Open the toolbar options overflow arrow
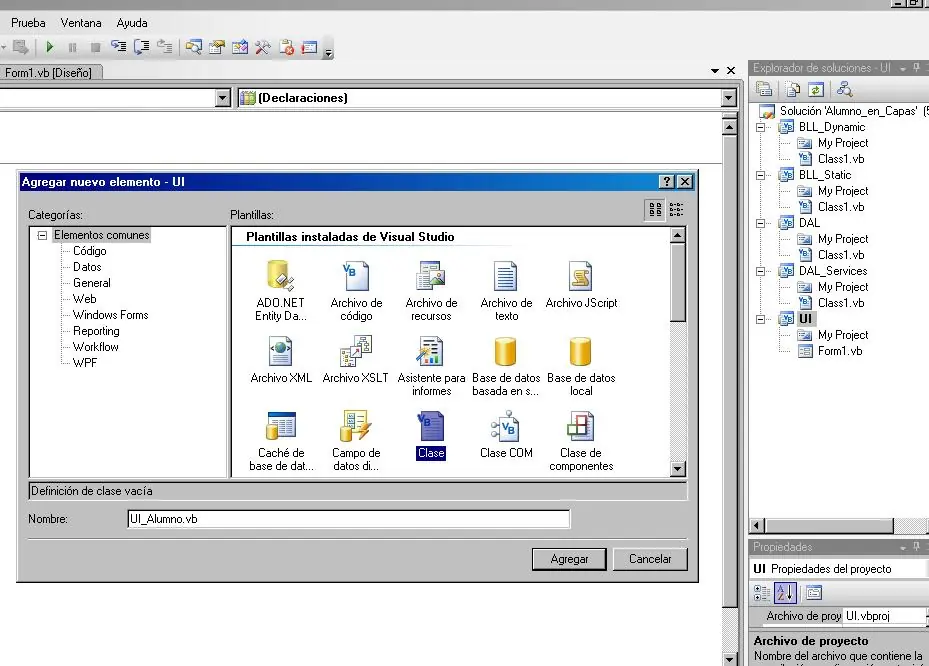 (x=329, y=52)
